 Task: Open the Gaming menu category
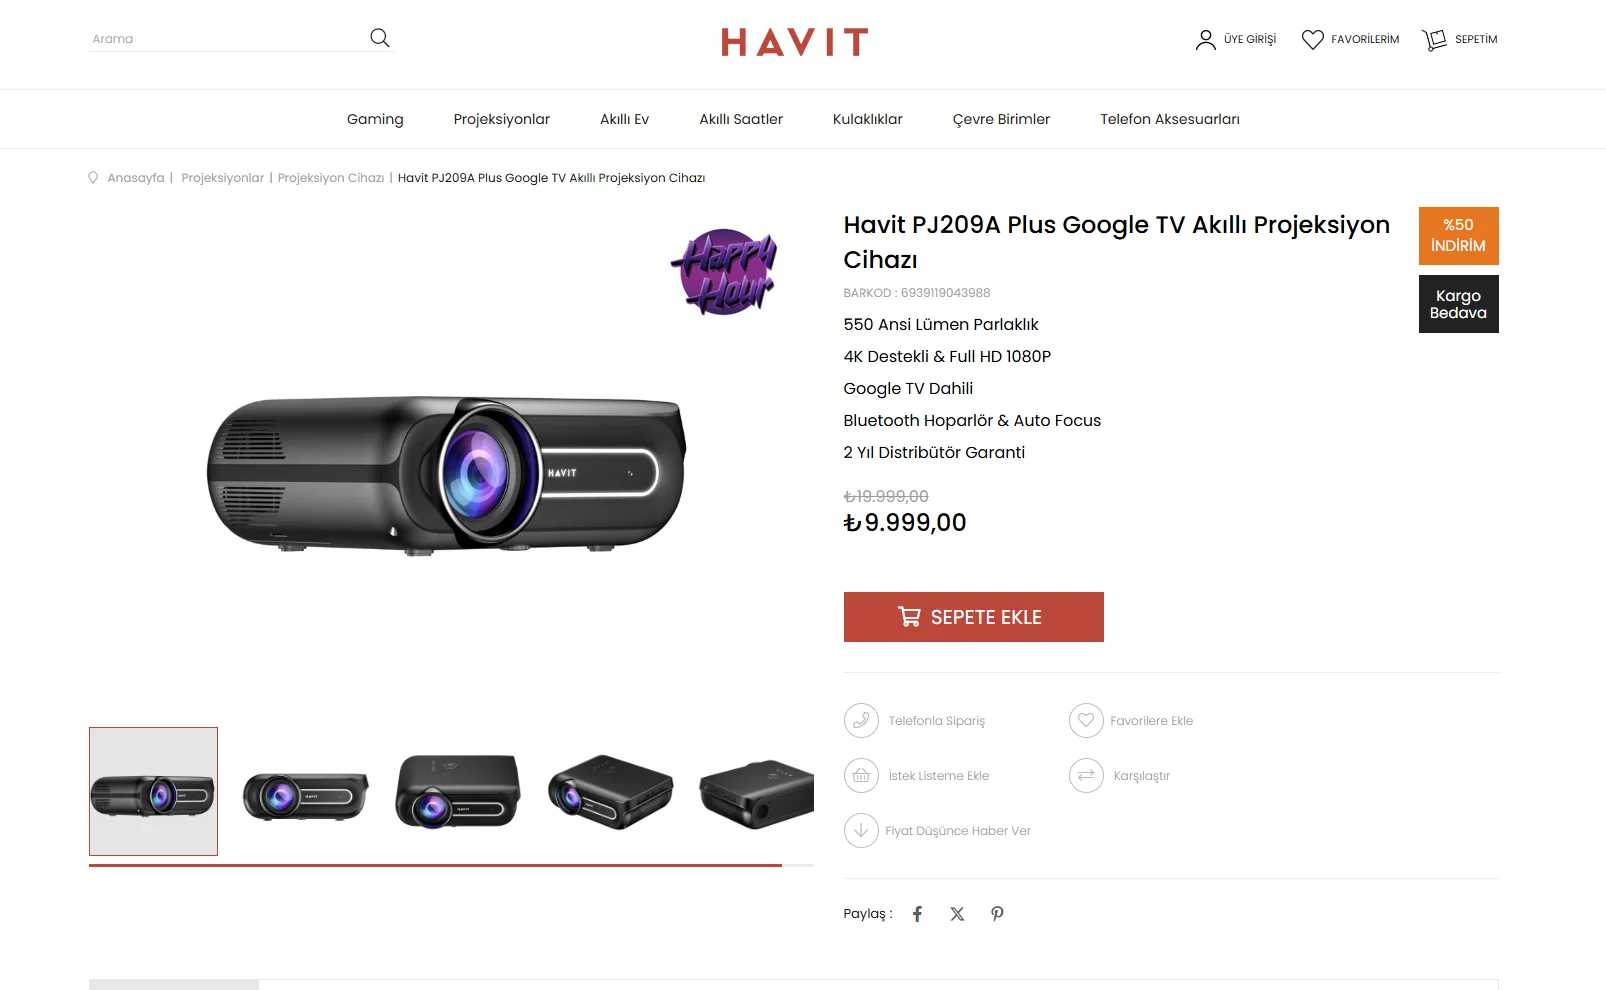(x=375, y=119)
